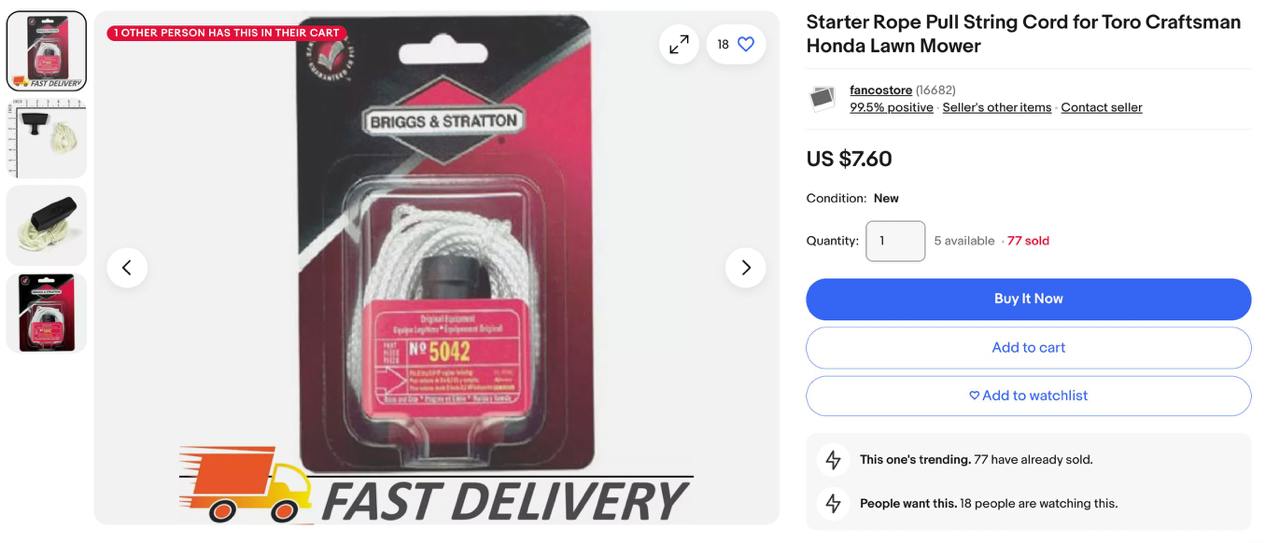Select the first thumbnail with Fast Delivery
Viewport: 1280px width, 543px height.
47,51
